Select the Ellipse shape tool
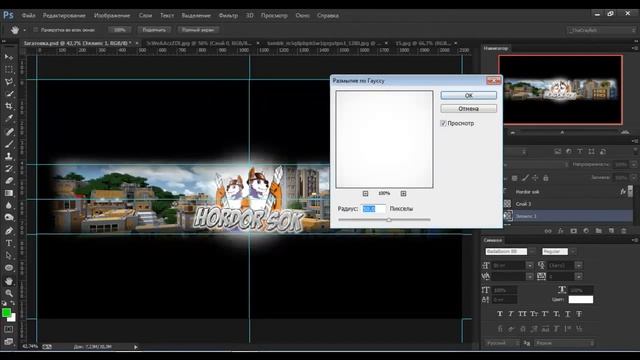This screenshot has height=360, width=640. coord(9,268)
